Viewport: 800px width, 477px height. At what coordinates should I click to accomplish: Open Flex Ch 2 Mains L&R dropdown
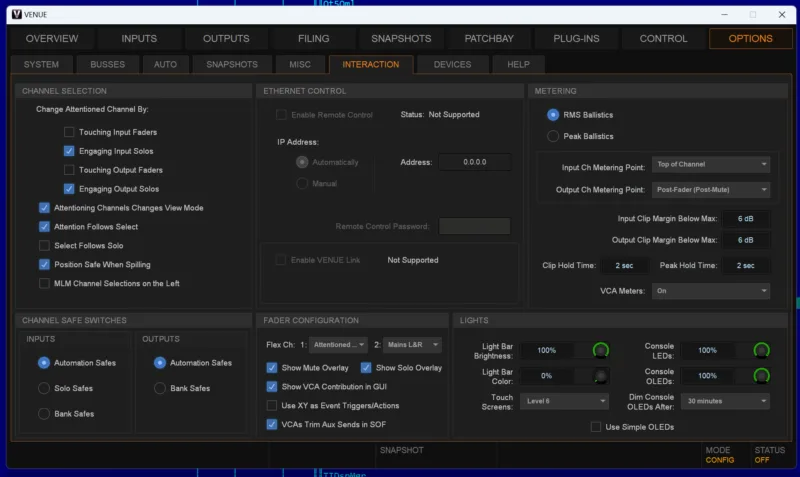point(412,345)
